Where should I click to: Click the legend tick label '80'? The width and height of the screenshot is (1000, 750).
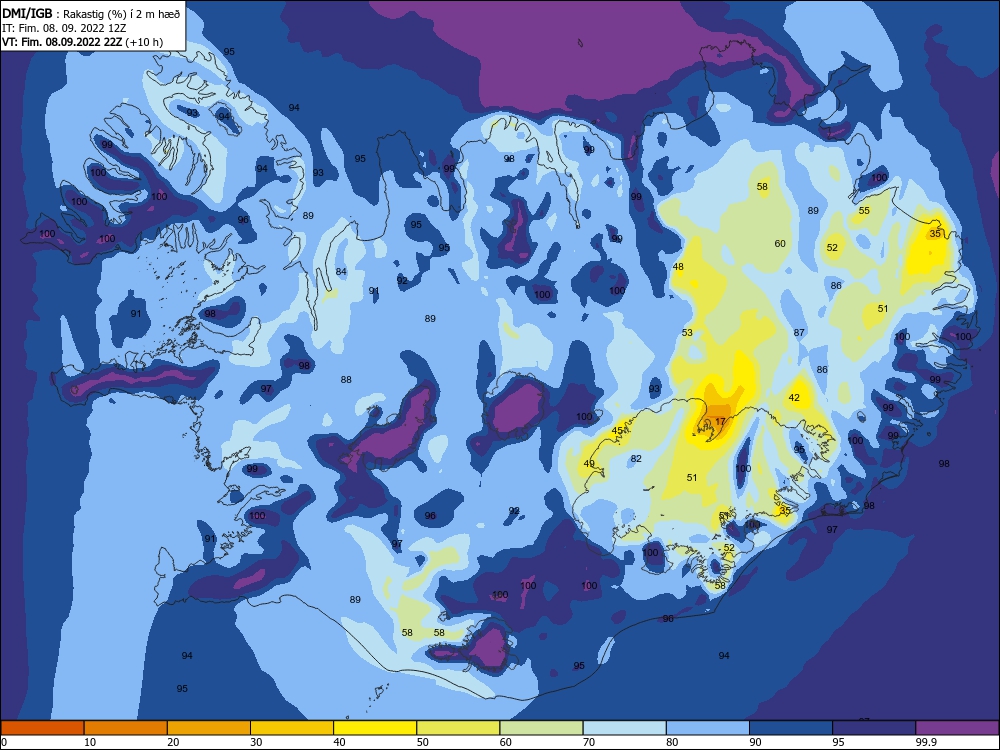[672, 742]
